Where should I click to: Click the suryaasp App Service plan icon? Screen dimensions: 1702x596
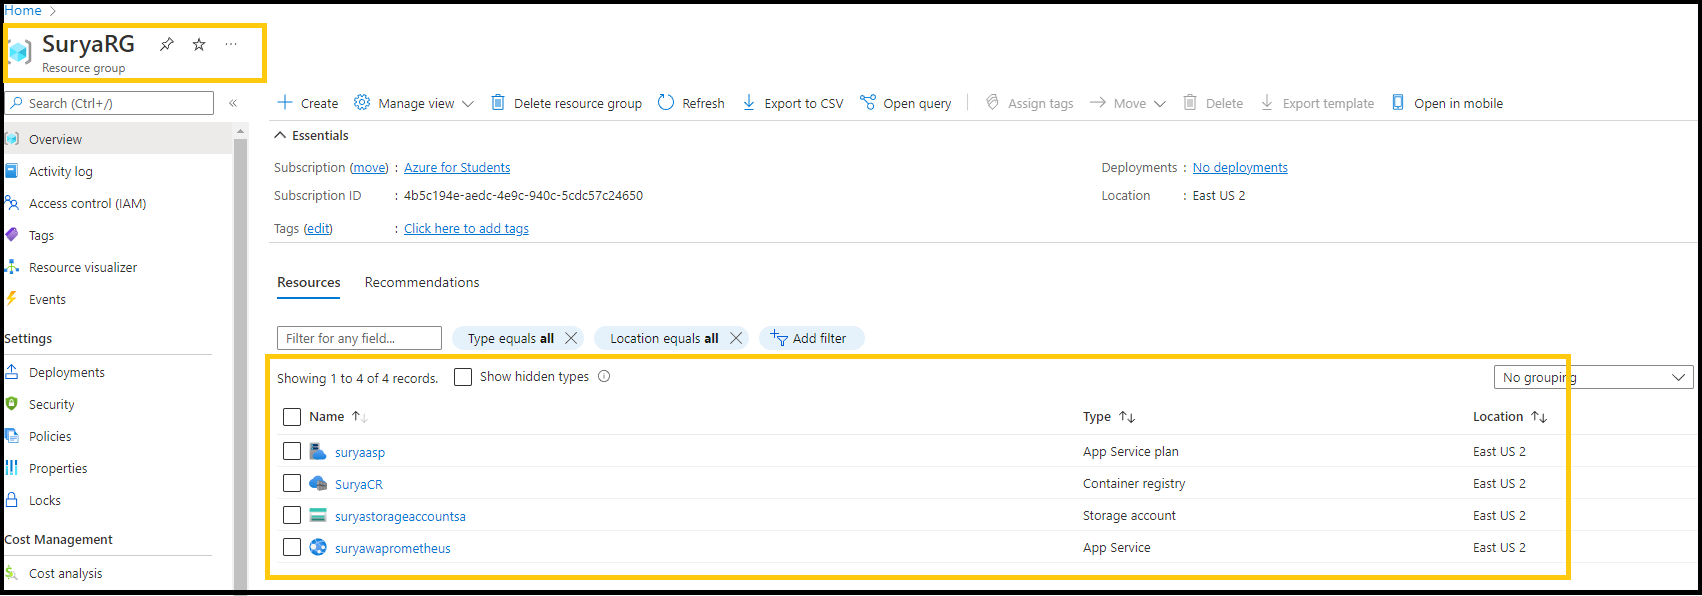tap(318, 451)
